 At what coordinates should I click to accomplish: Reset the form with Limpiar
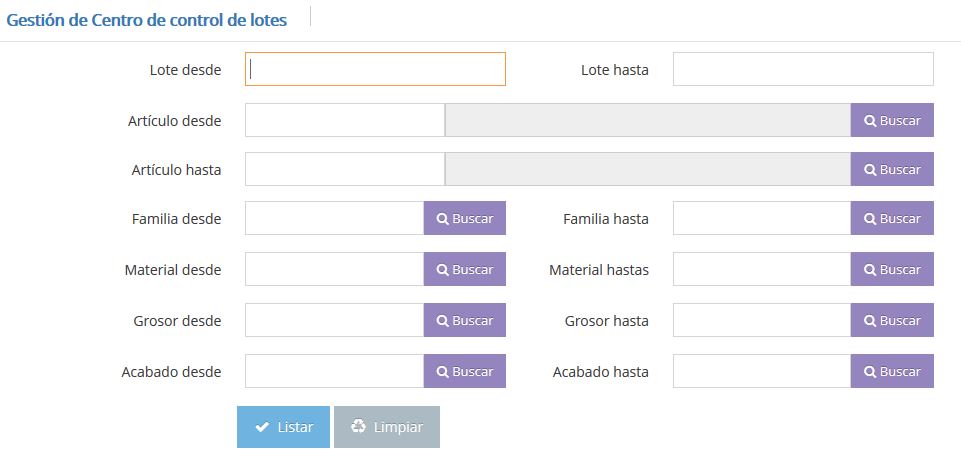[x=387, y=426]
